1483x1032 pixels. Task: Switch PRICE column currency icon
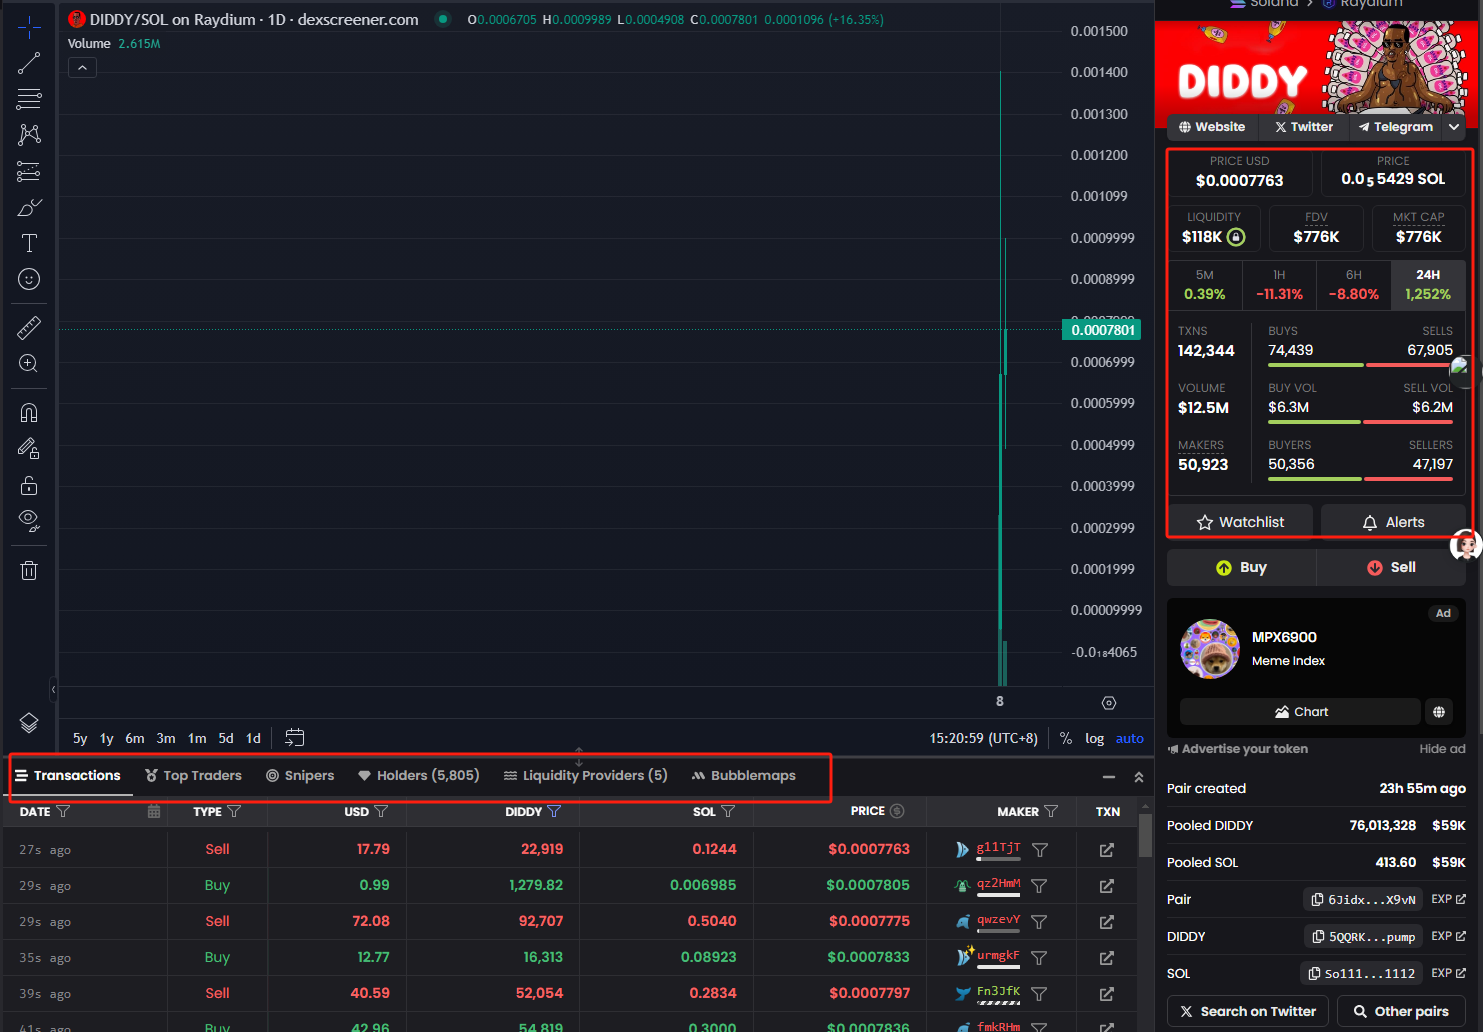[897, 811]
